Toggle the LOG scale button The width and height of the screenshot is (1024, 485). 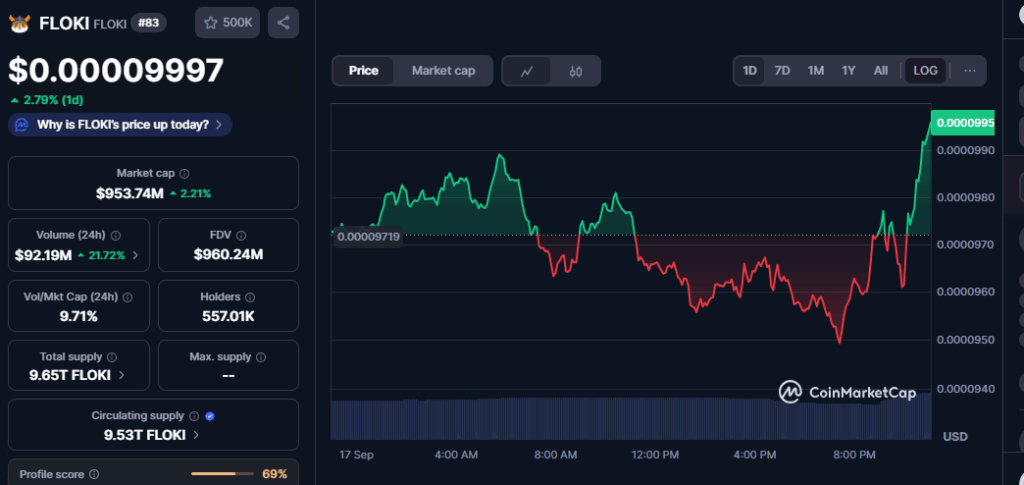[x=925, y=71]
